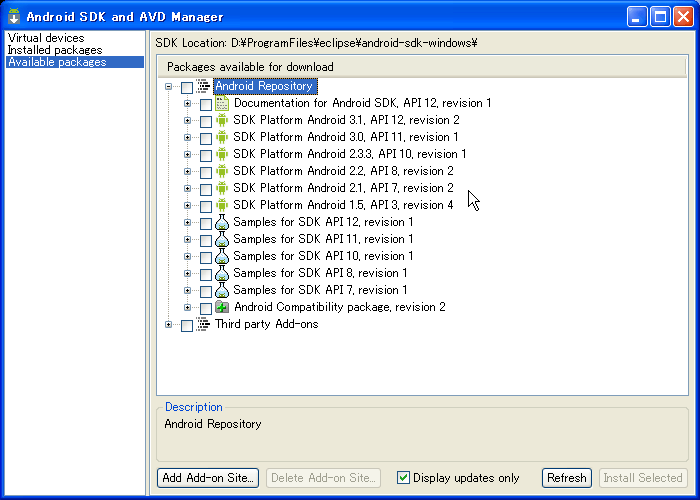Click Android robot icon for SDK Platform 2.1
This screenshot has width=700, height=500.
click(x=222, y=188)
